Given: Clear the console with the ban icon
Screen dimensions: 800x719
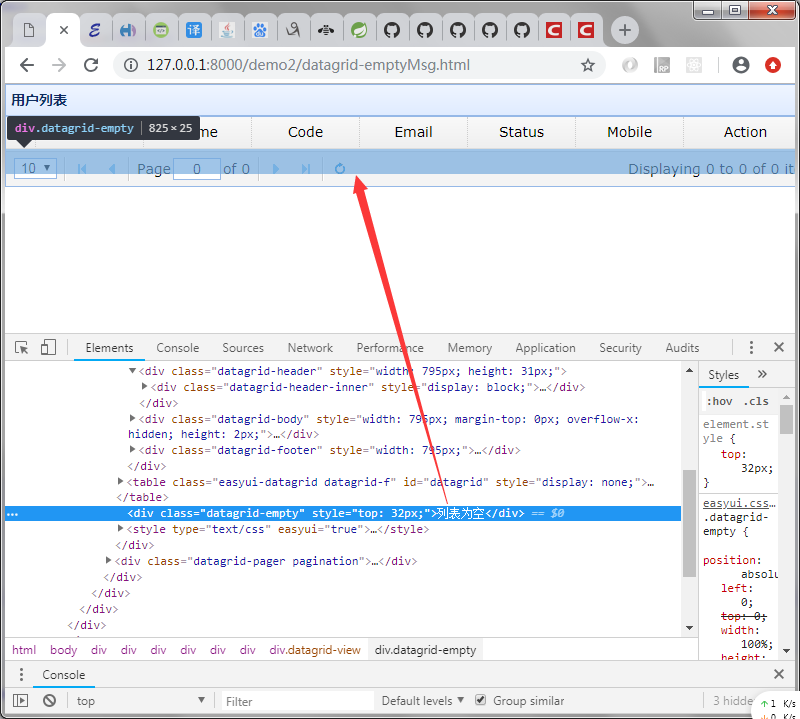Looking at the screenshot, I should [x=49, y=701].
